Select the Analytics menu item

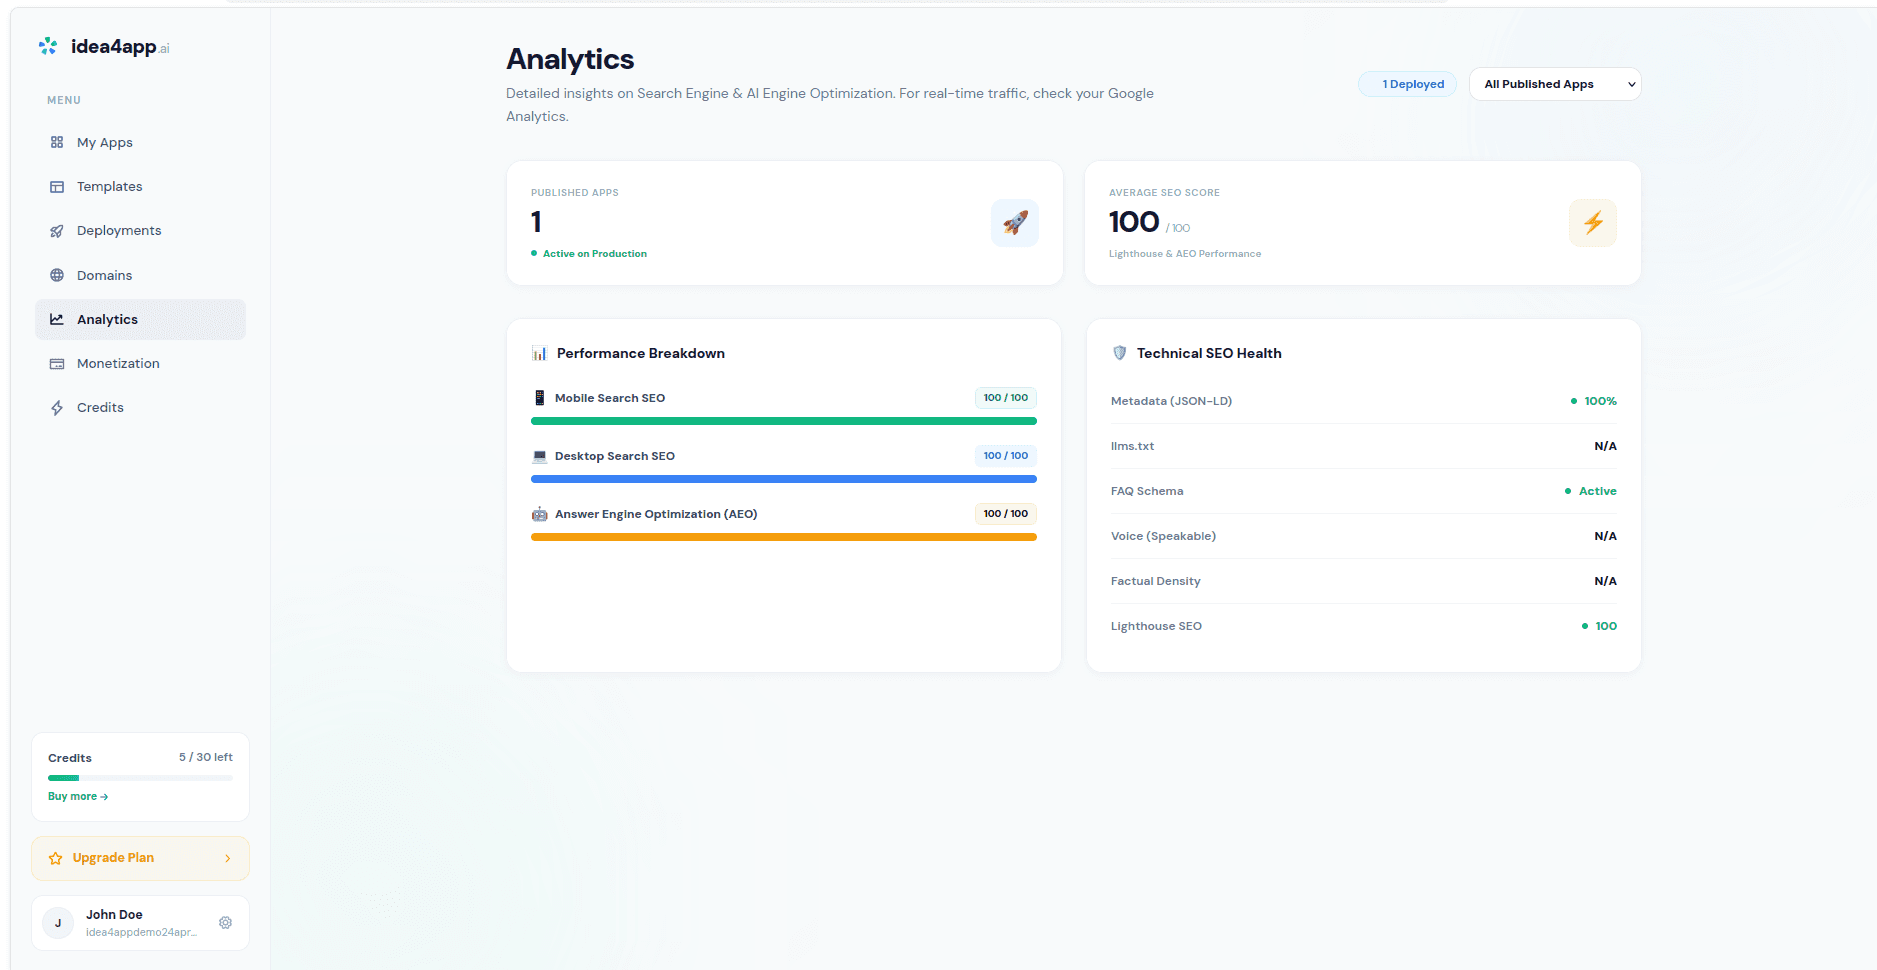140,319
